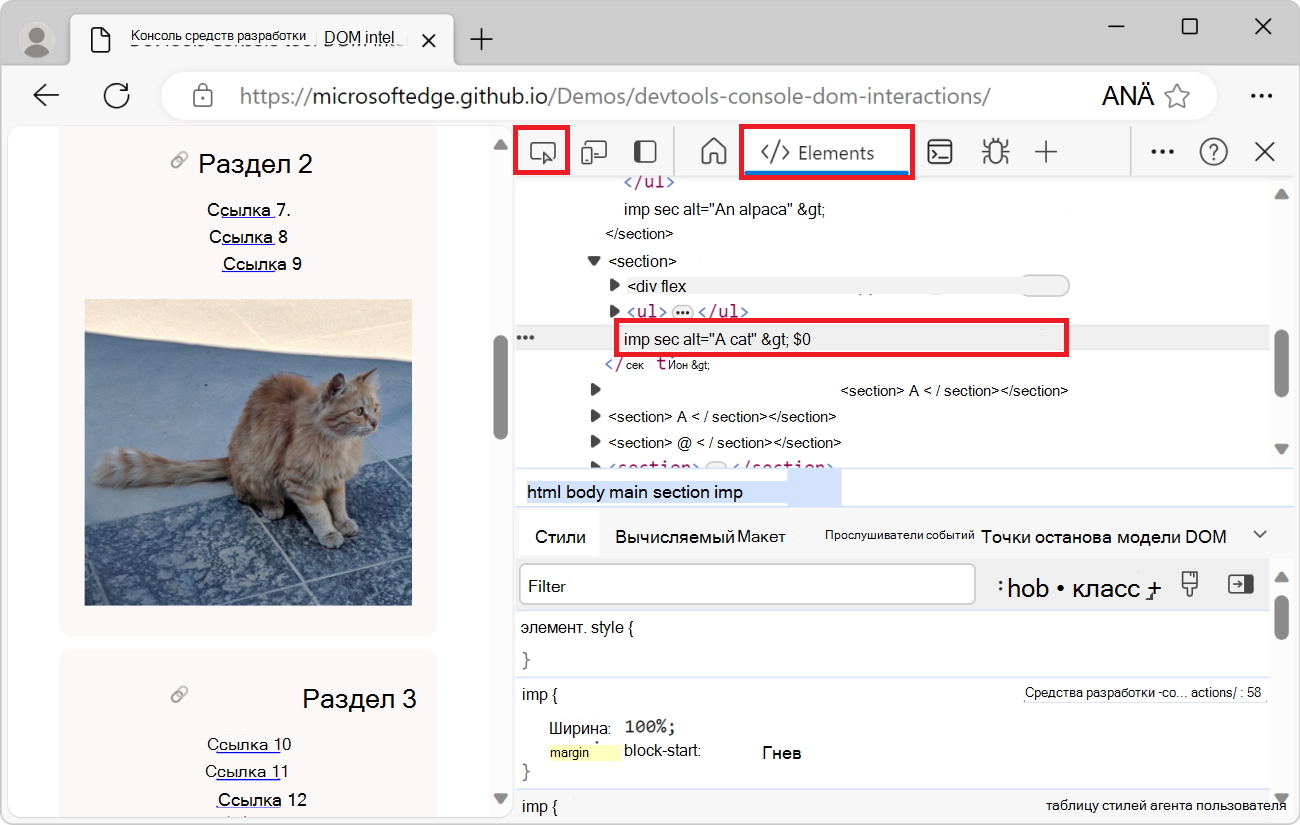Focus the styles Filter field
The width and height of the screenshot is (1300, 825).
747,585
